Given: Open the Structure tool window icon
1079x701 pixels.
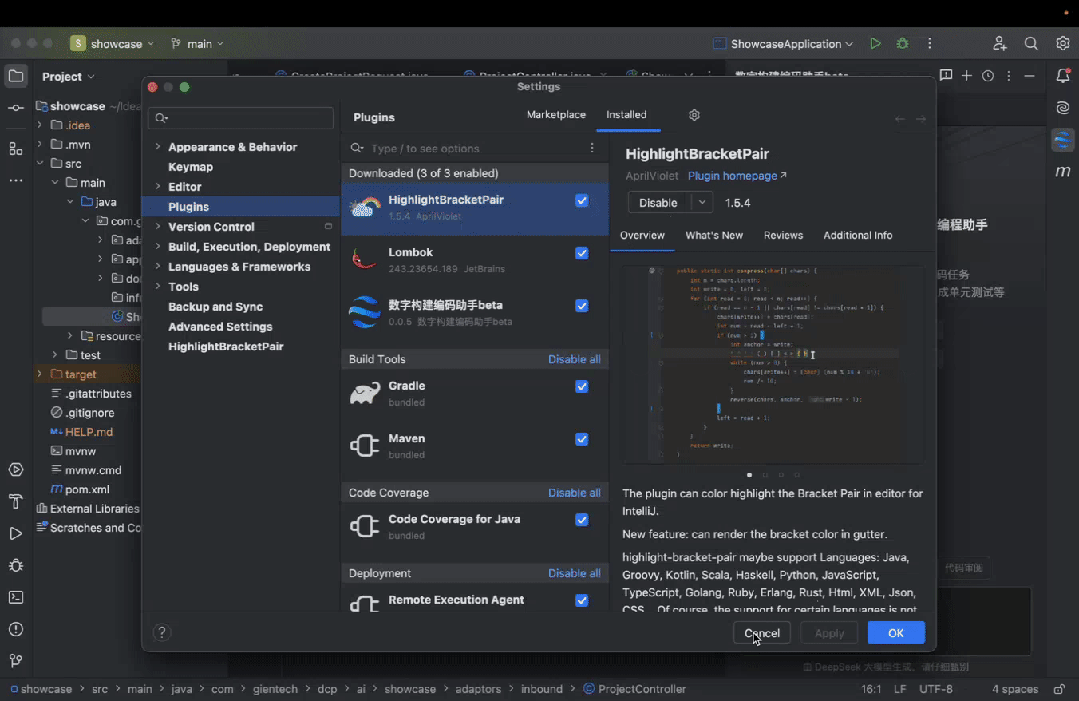Looking at the screenshot, I should point(16,148).
